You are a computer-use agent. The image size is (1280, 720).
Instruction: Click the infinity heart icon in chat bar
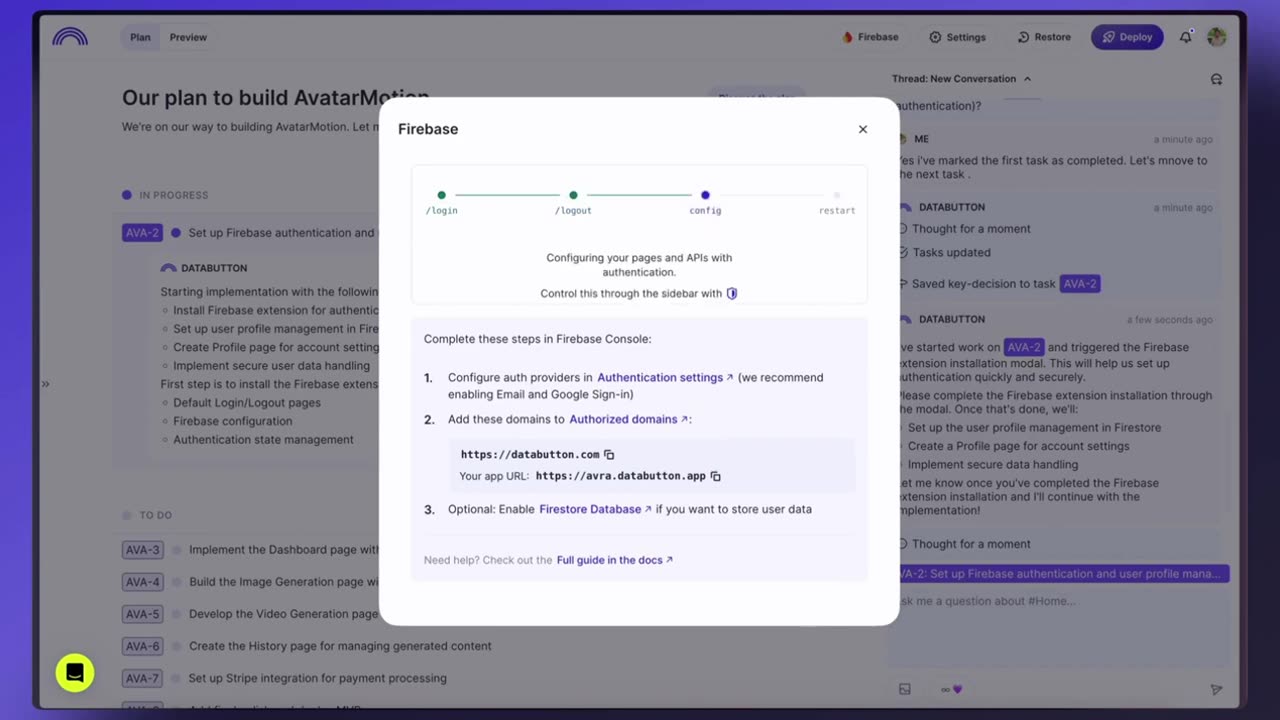pos(951,689)
